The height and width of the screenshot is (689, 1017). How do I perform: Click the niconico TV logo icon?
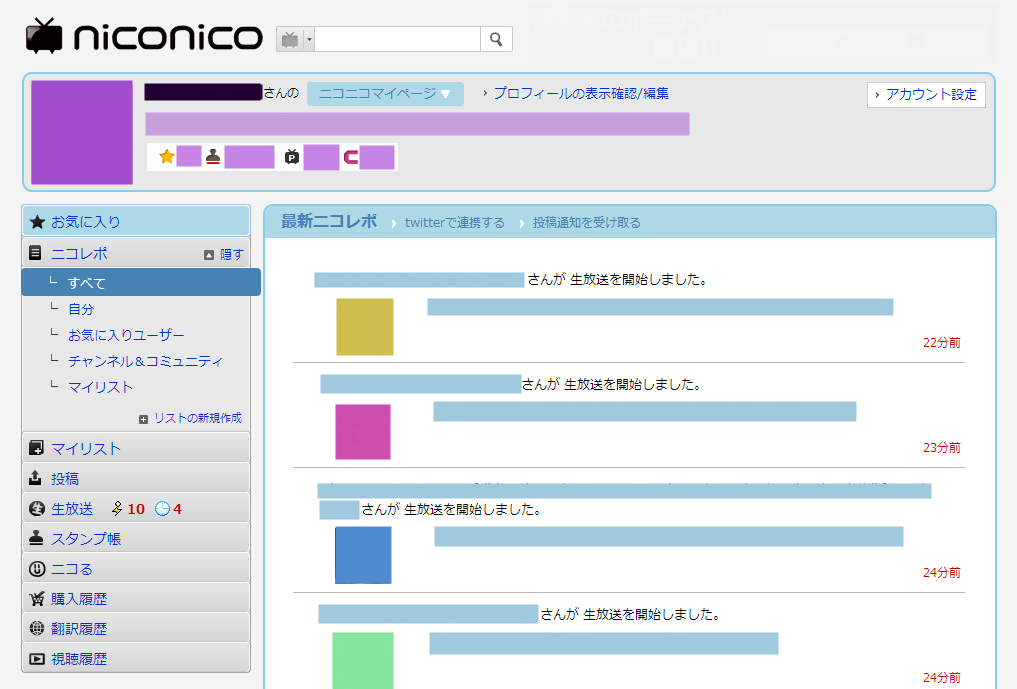click(44, 36)
